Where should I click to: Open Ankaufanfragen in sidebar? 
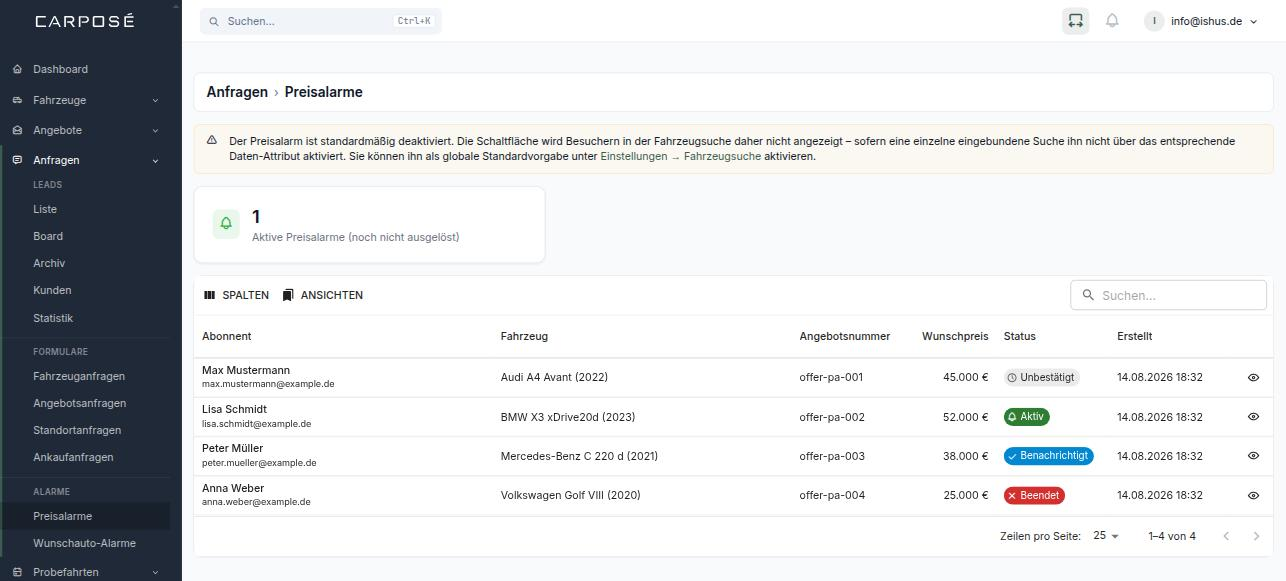[73, 457]
